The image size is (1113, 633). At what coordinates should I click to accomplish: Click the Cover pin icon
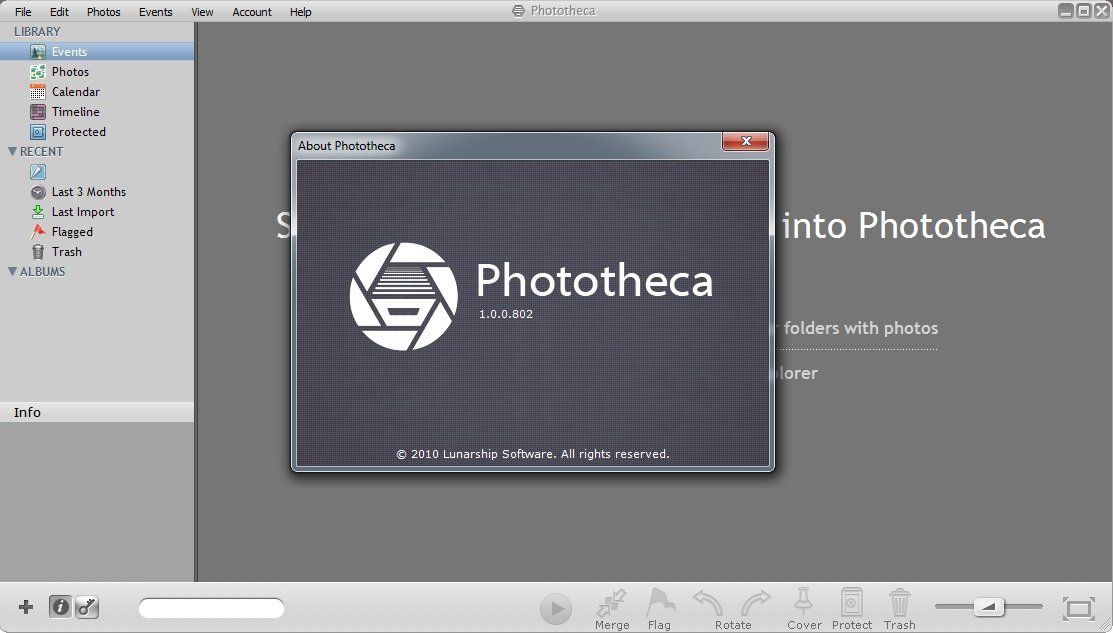[x=804, y=601]
